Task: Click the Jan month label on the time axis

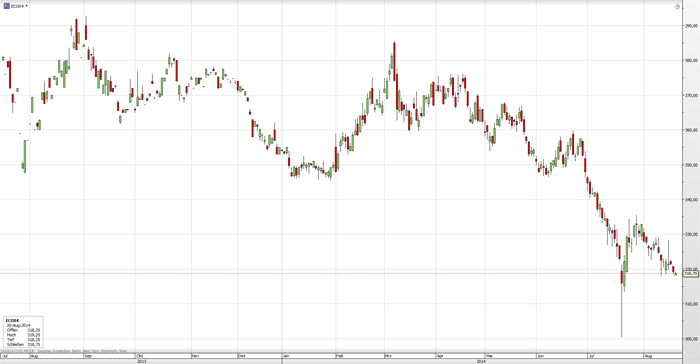Action: point(287,356)
